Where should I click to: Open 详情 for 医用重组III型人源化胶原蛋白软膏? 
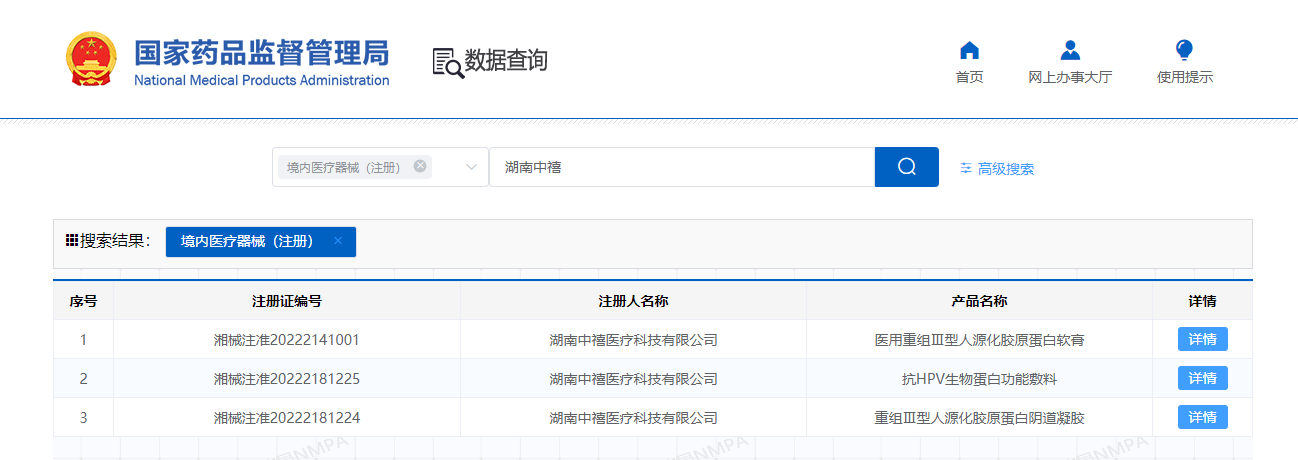pyautogui.click(x=1202, y=340)
